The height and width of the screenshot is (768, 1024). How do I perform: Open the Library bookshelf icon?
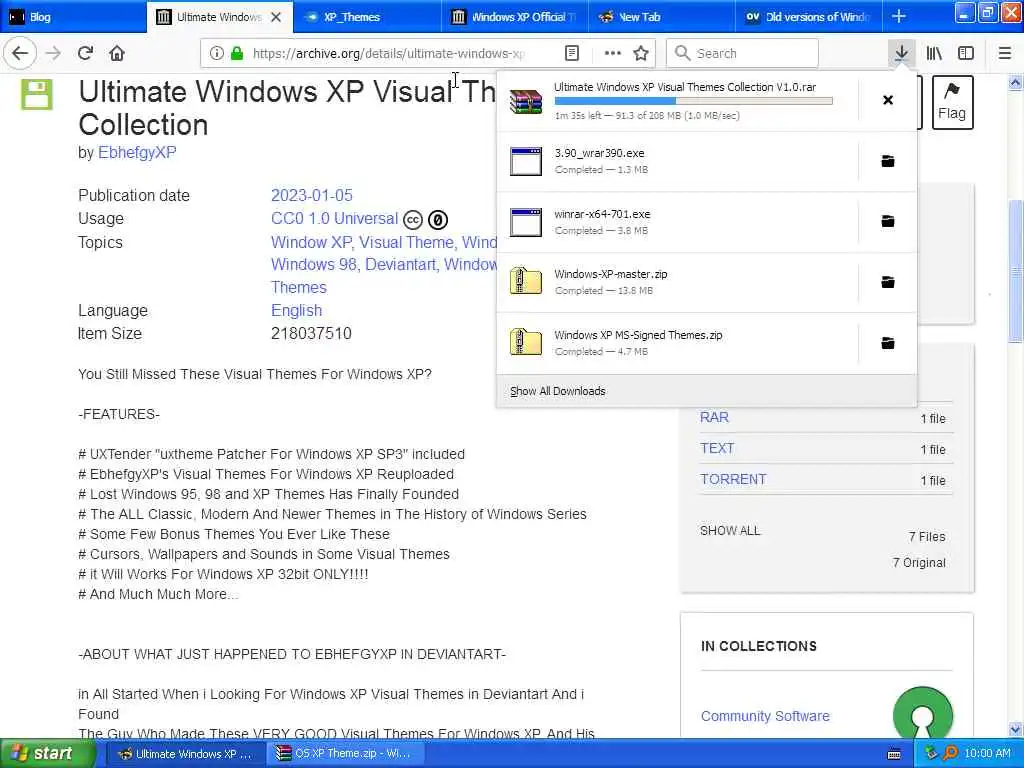click(934, 53)
